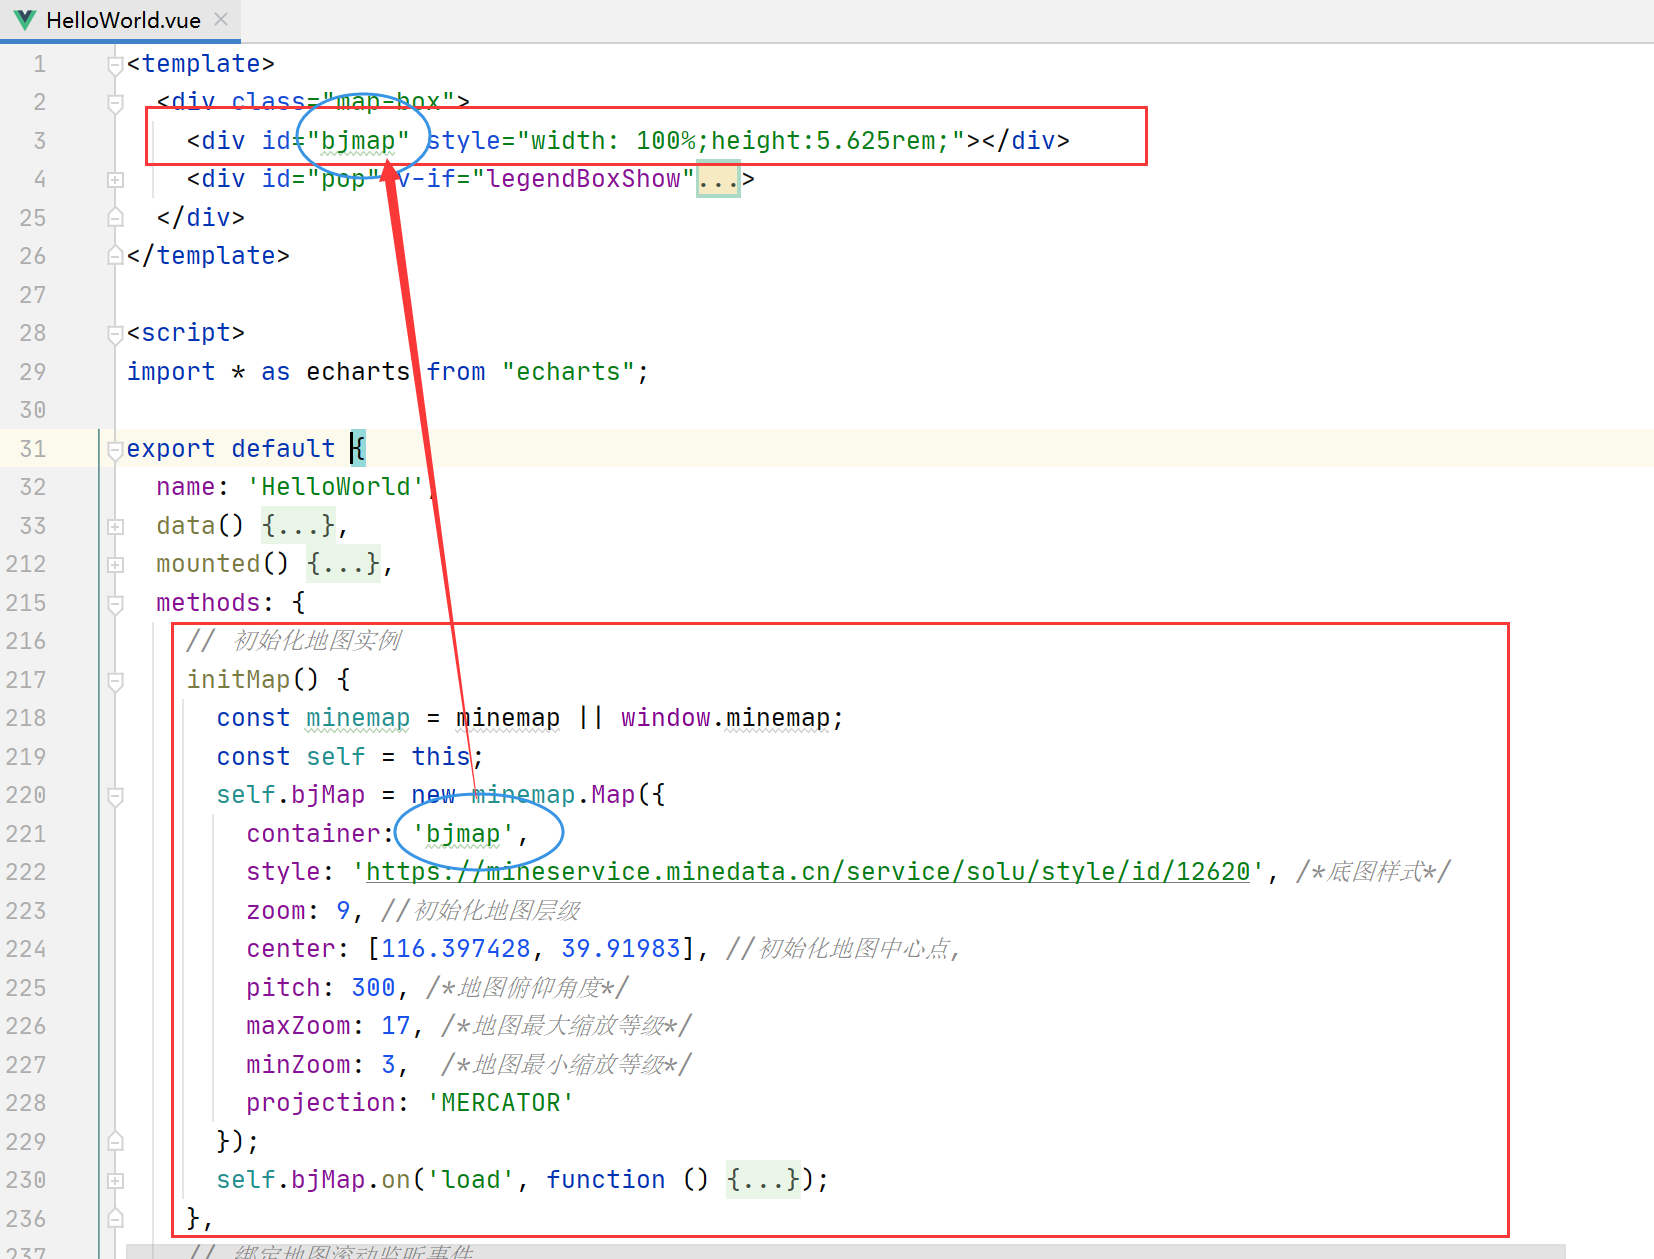Click line number 221 in the gutter
Image resolution: width=1654 pixels, height=1259 pixels.
(26, 833)
